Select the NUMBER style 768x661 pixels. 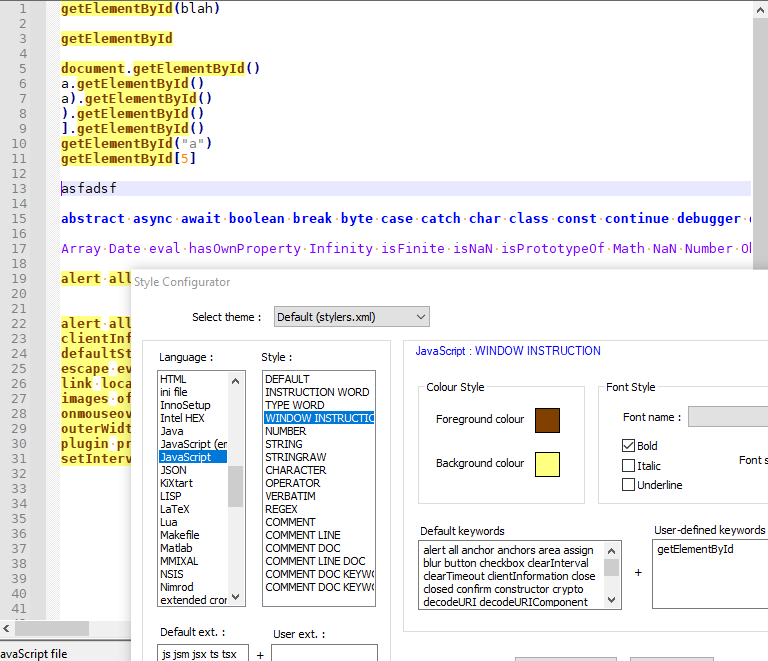click(319, 431)
